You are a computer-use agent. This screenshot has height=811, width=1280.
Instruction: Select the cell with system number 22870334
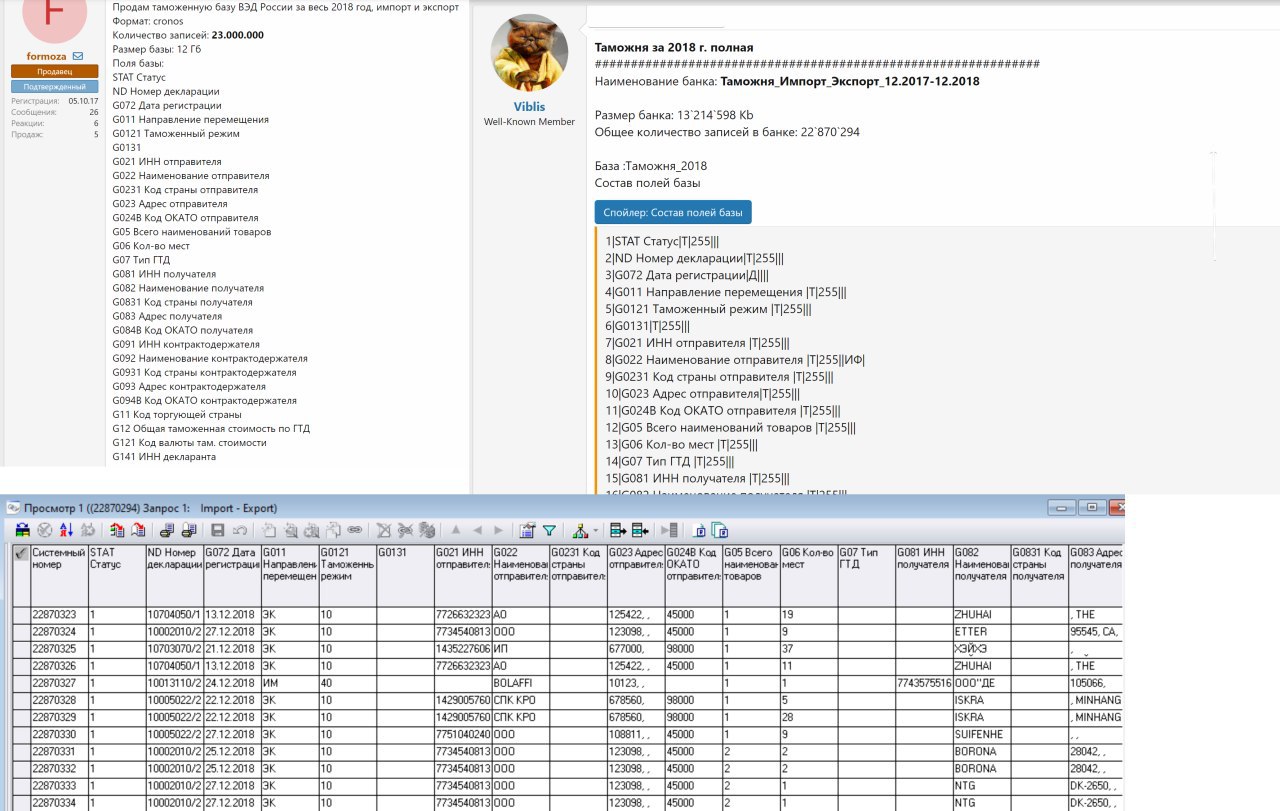click(x=58, y=802)
